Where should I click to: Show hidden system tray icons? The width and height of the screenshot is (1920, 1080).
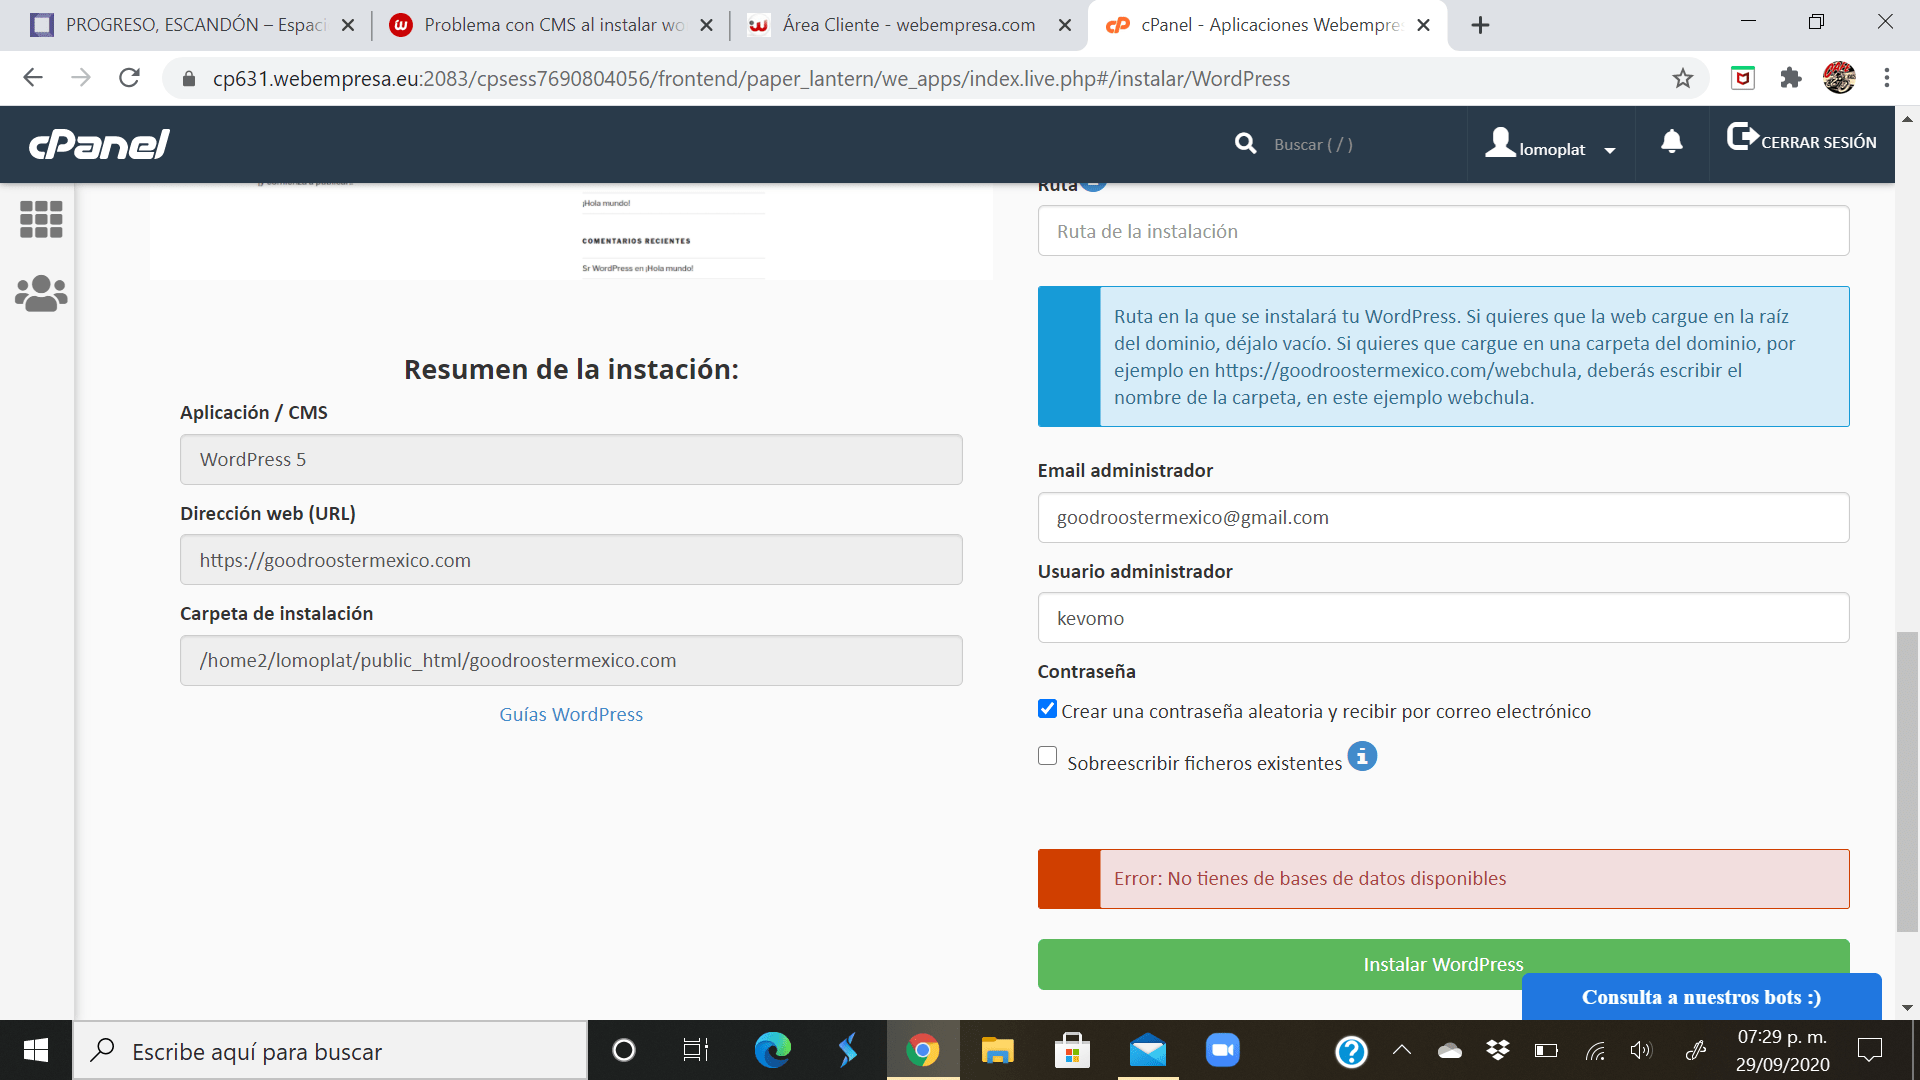[1401, 1050]
